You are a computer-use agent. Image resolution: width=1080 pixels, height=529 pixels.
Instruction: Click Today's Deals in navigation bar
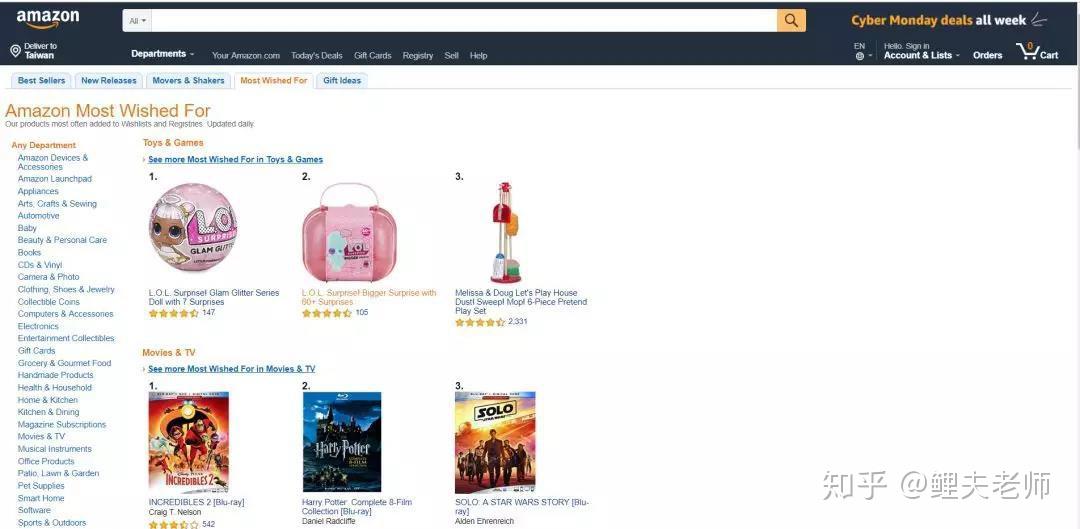point(316,56)
